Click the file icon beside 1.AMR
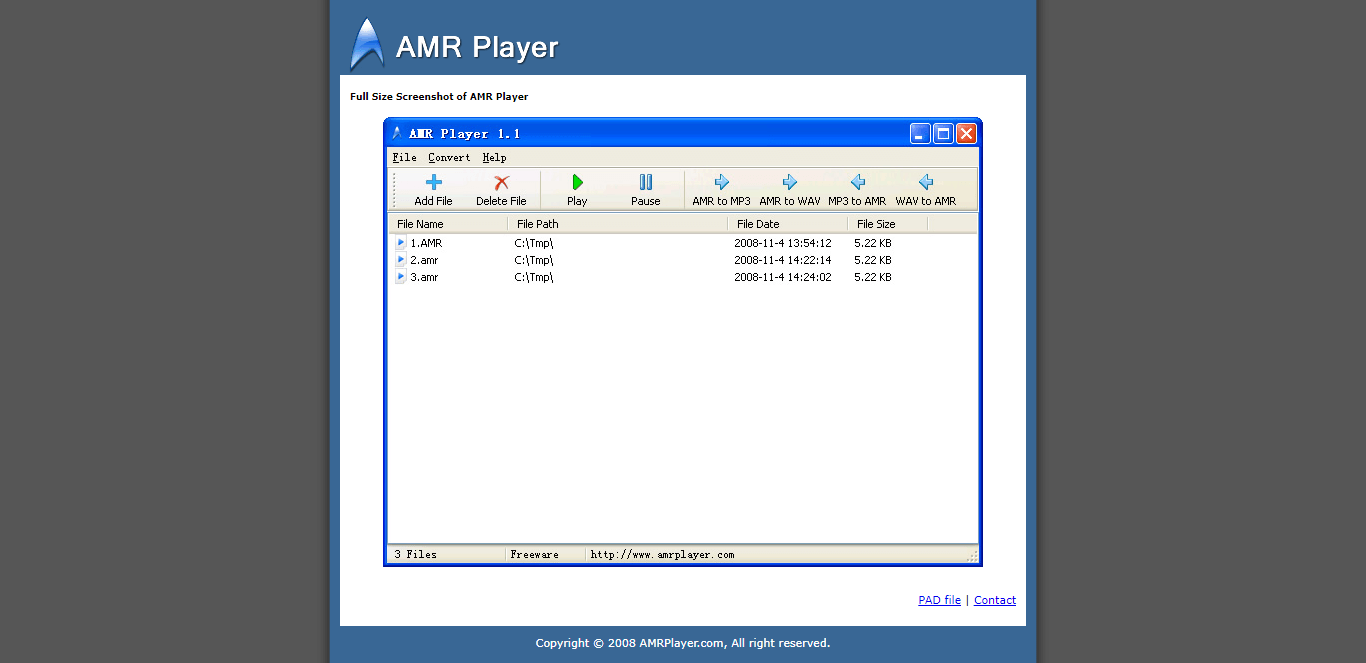This screenshot has height=663, width=1366. tap(401, 243)
